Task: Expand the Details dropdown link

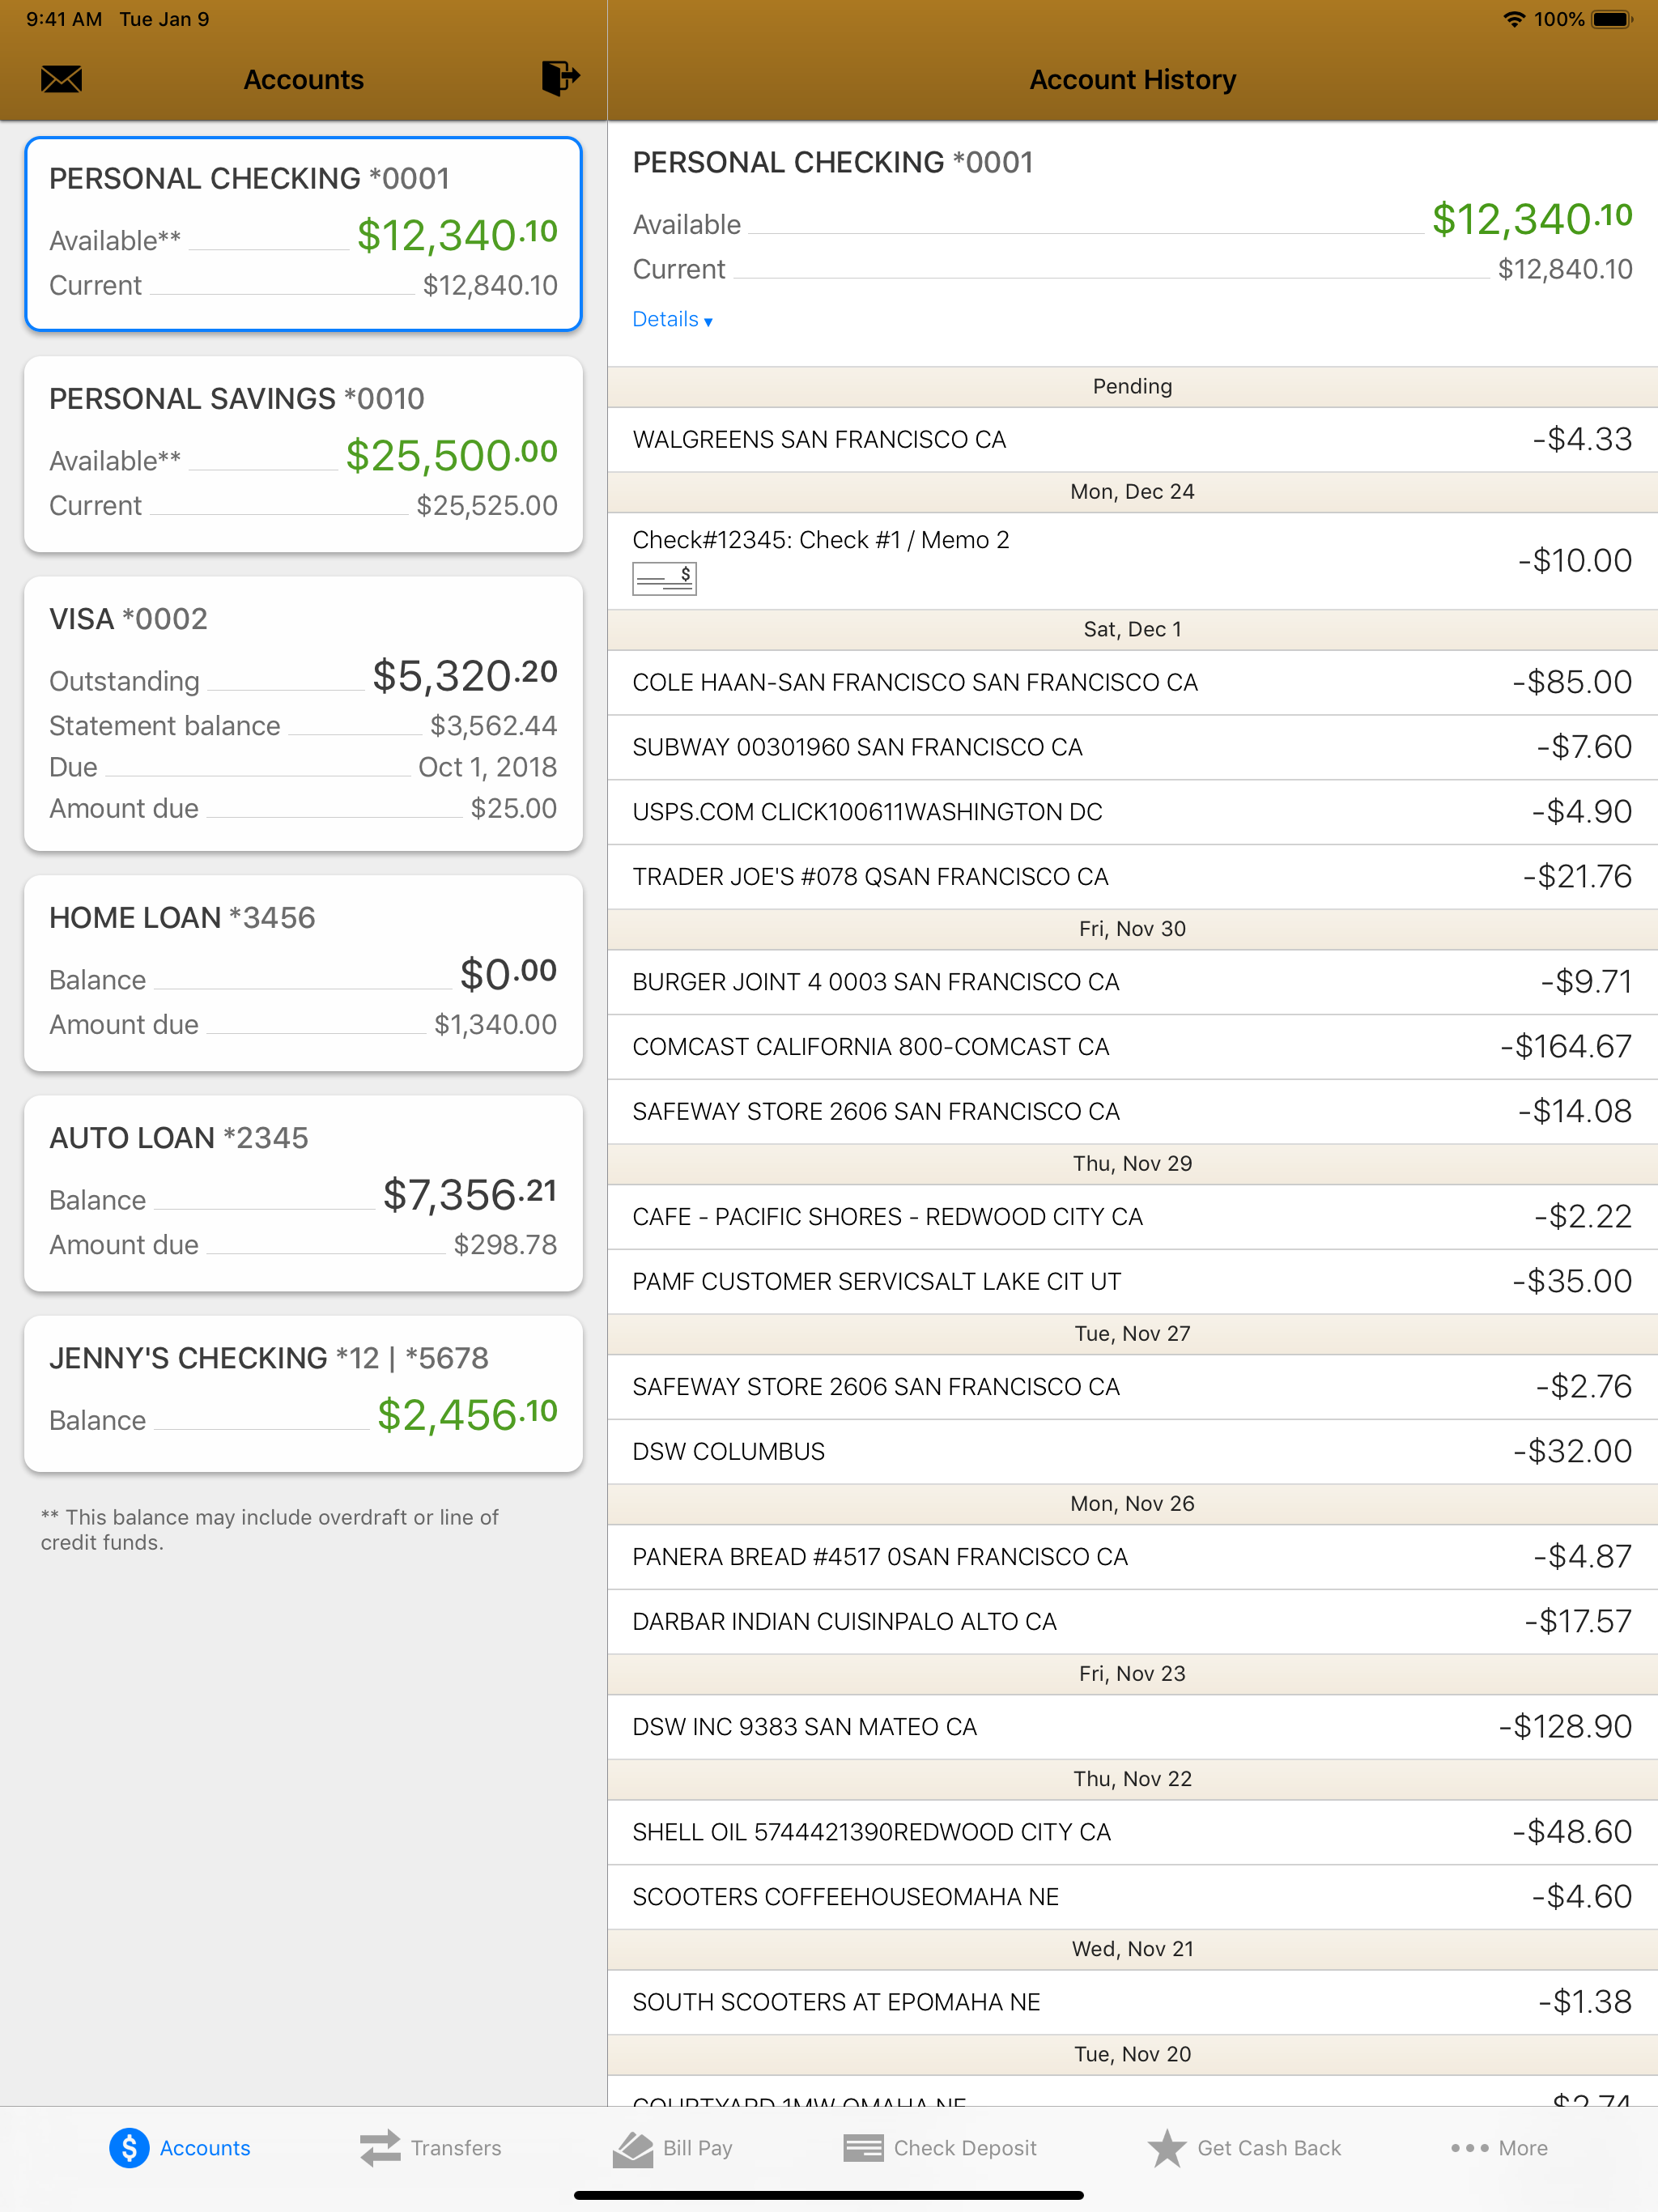Action: [672, 319]
